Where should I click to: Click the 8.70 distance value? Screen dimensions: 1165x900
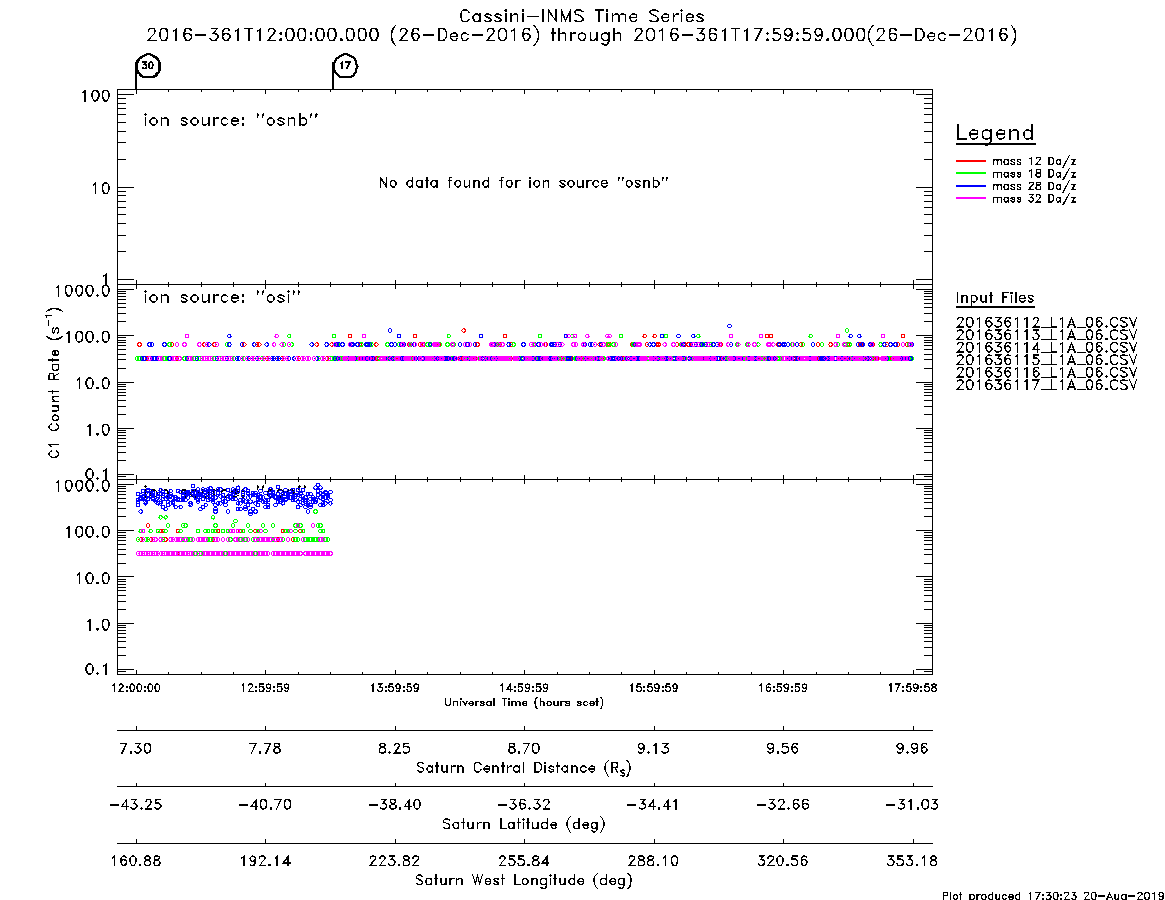(x=524, y=748)
